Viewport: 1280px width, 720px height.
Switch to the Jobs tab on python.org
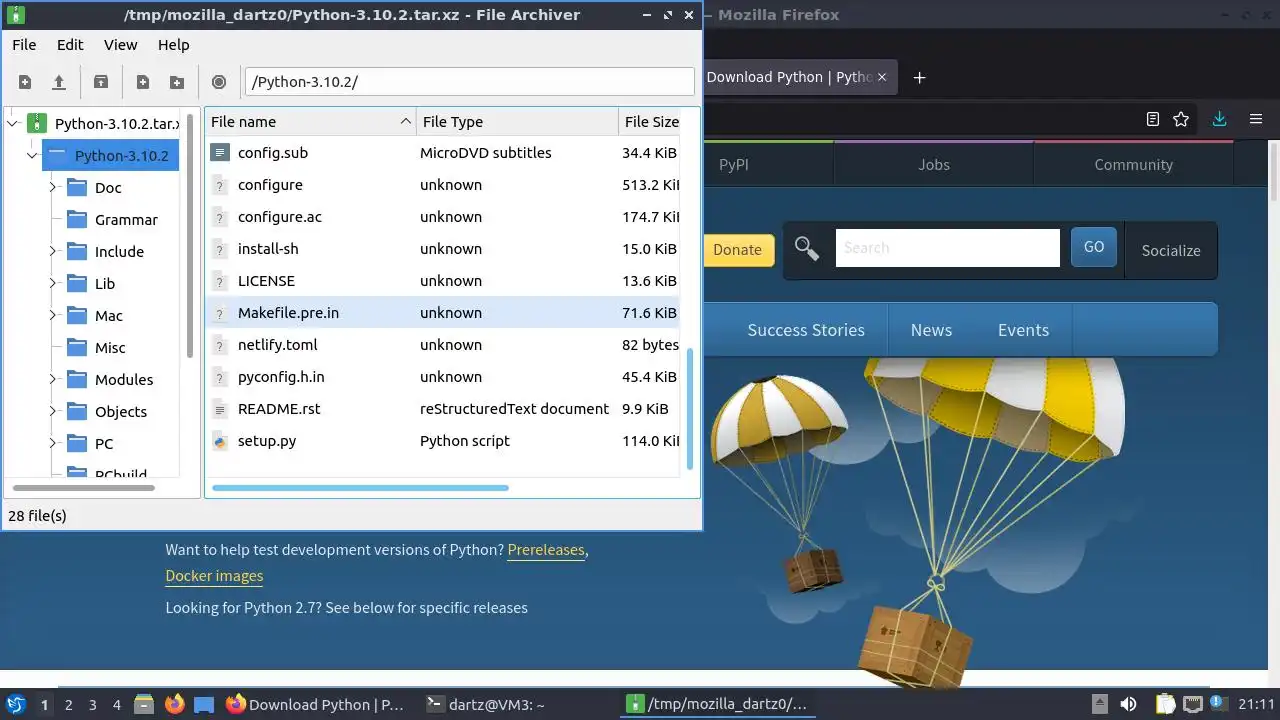tap(934, 165)
